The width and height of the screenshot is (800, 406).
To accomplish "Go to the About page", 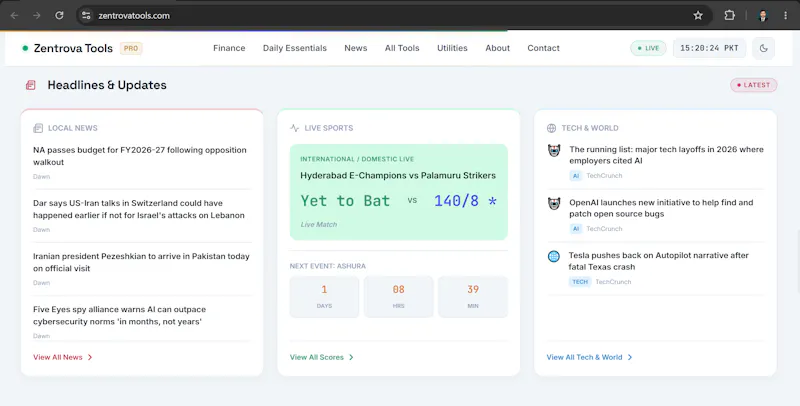I will click(x=497, y=48).
